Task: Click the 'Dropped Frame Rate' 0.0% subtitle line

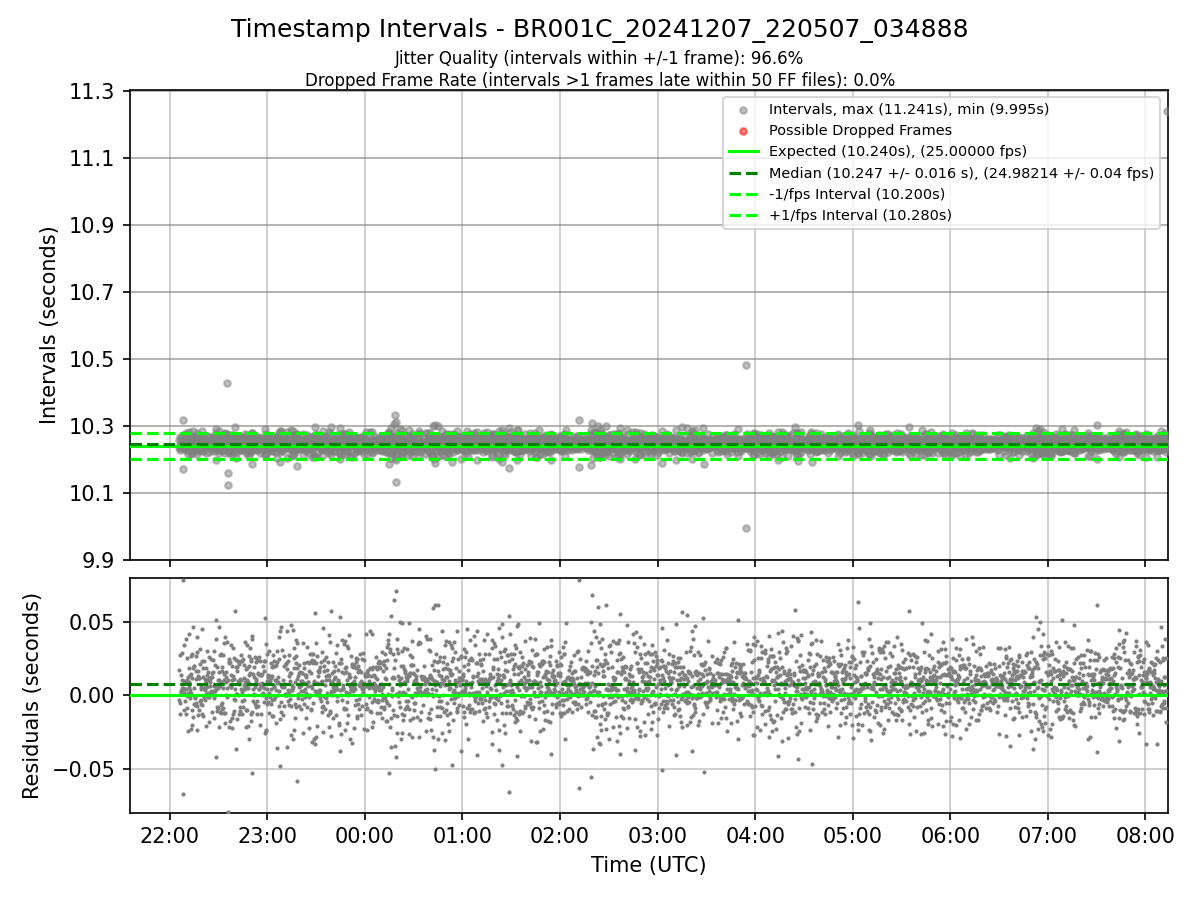Action: pos(599,80)
